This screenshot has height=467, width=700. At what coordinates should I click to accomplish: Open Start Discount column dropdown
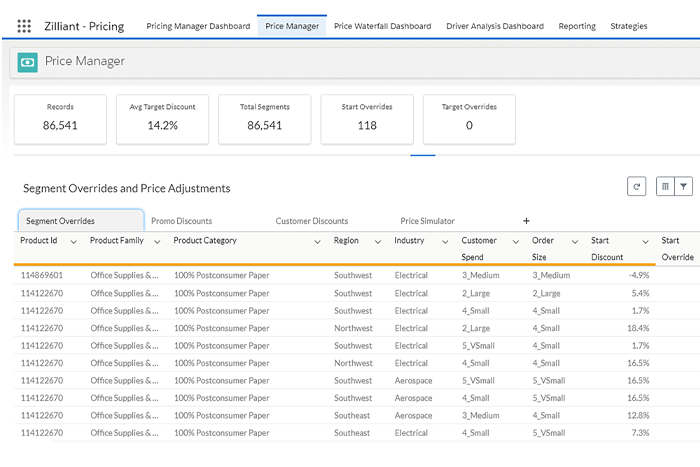[x=644, y=242]
